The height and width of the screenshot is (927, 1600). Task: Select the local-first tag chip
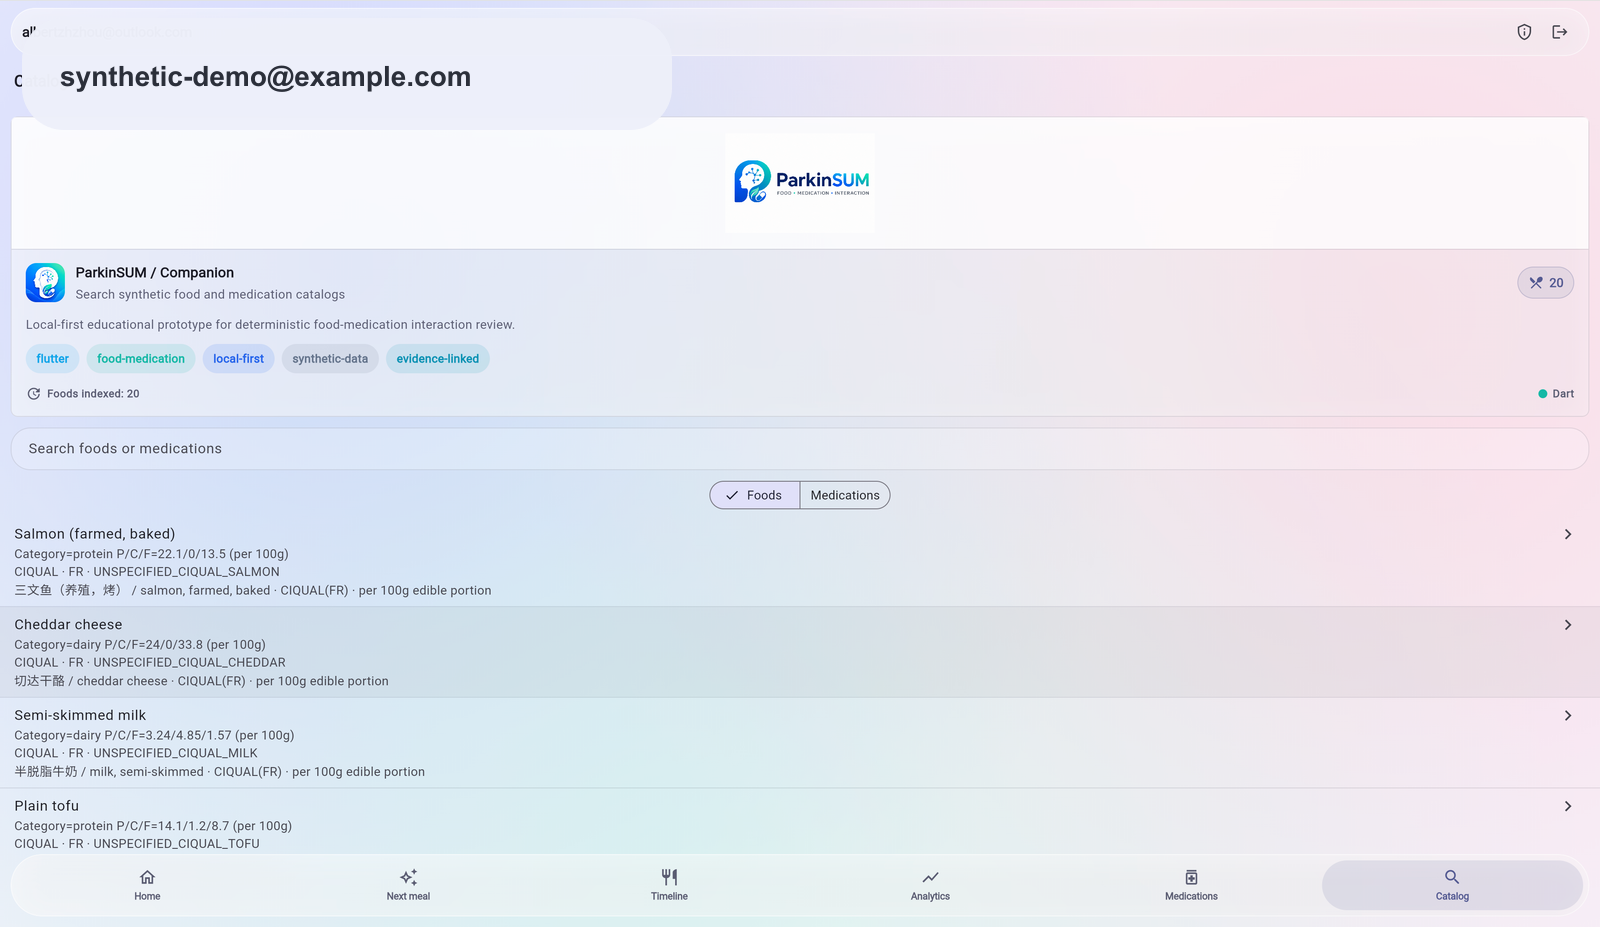point(238,359)
